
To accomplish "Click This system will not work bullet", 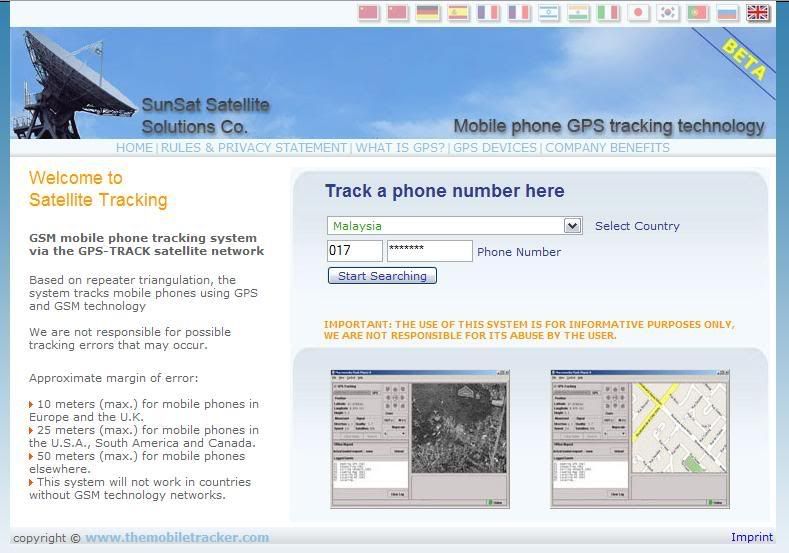I will [x=140, y=488].
